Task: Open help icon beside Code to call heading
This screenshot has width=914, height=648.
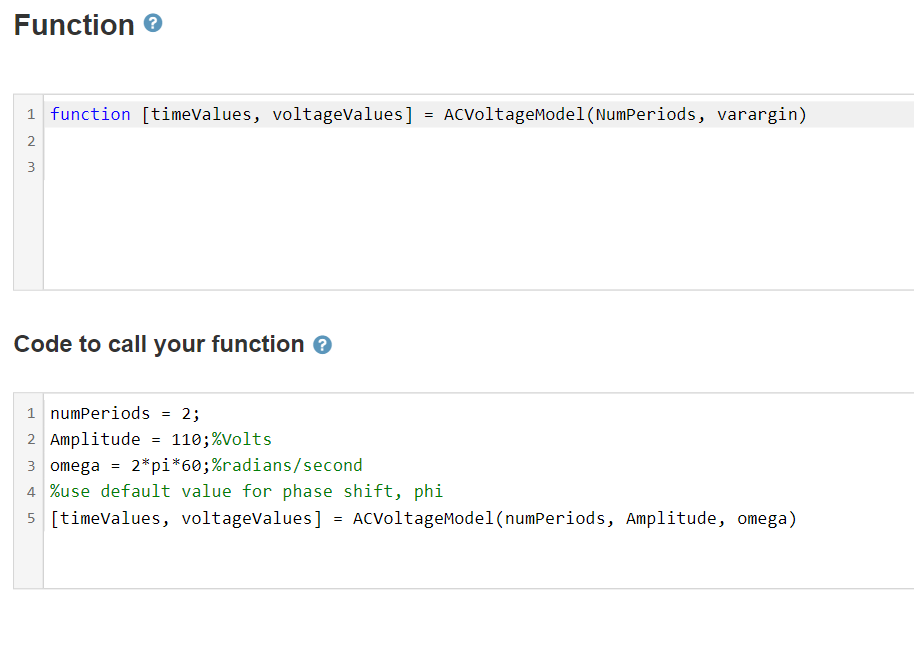Action: pyautogui.click(x=322, y=345)
